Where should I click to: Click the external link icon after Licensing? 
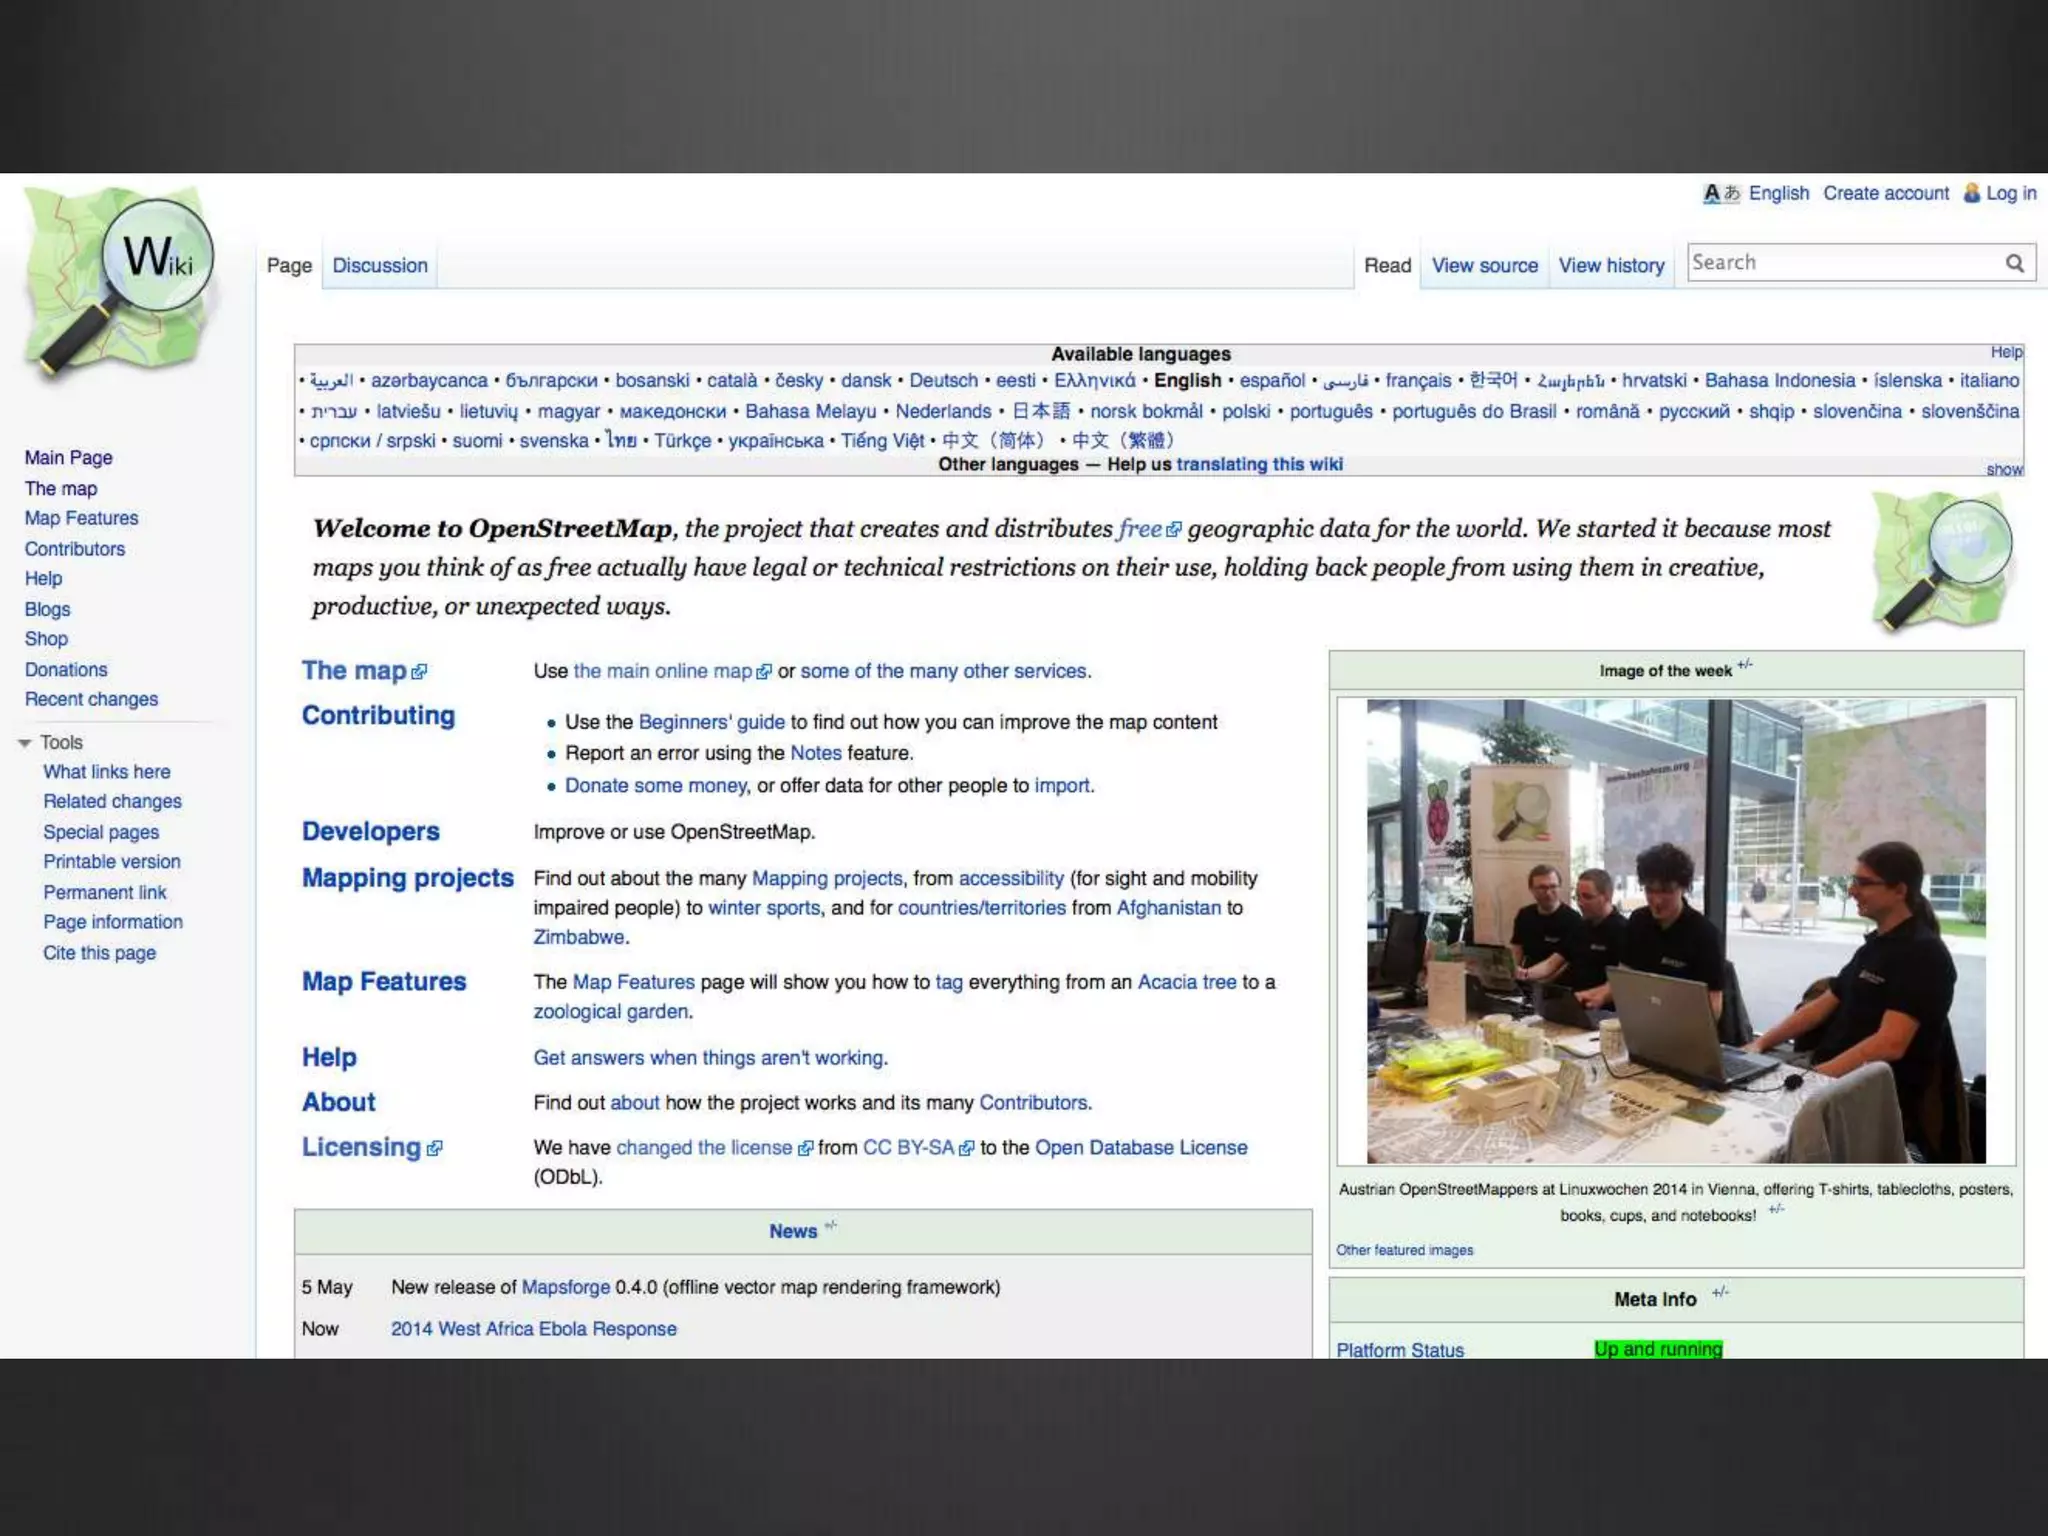click(434, 1149)
